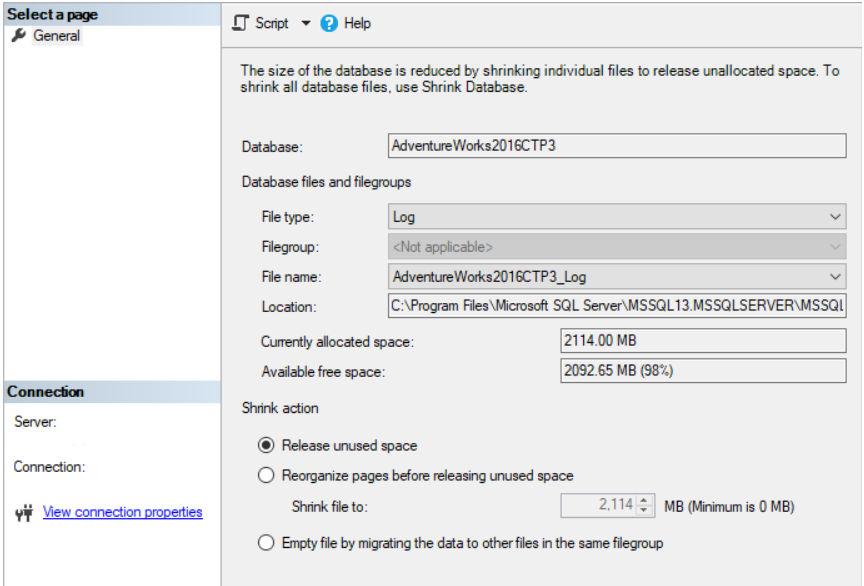864x586 pixels.
Task: Click the wrench icon beside General
Action: click(18, 36)
